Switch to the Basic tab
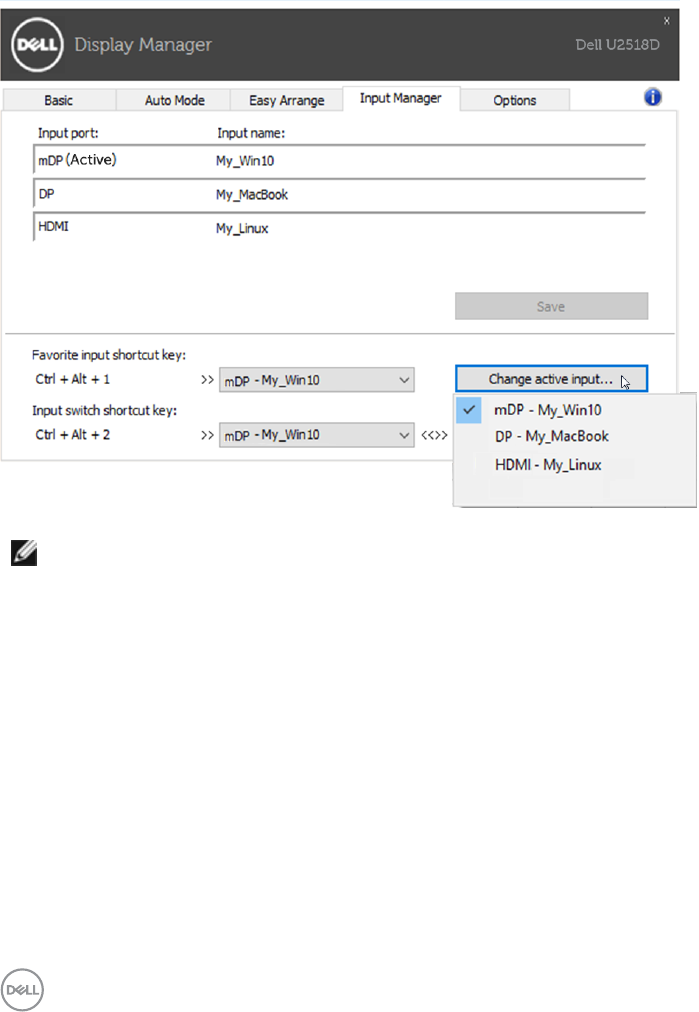 pos(59,100)
